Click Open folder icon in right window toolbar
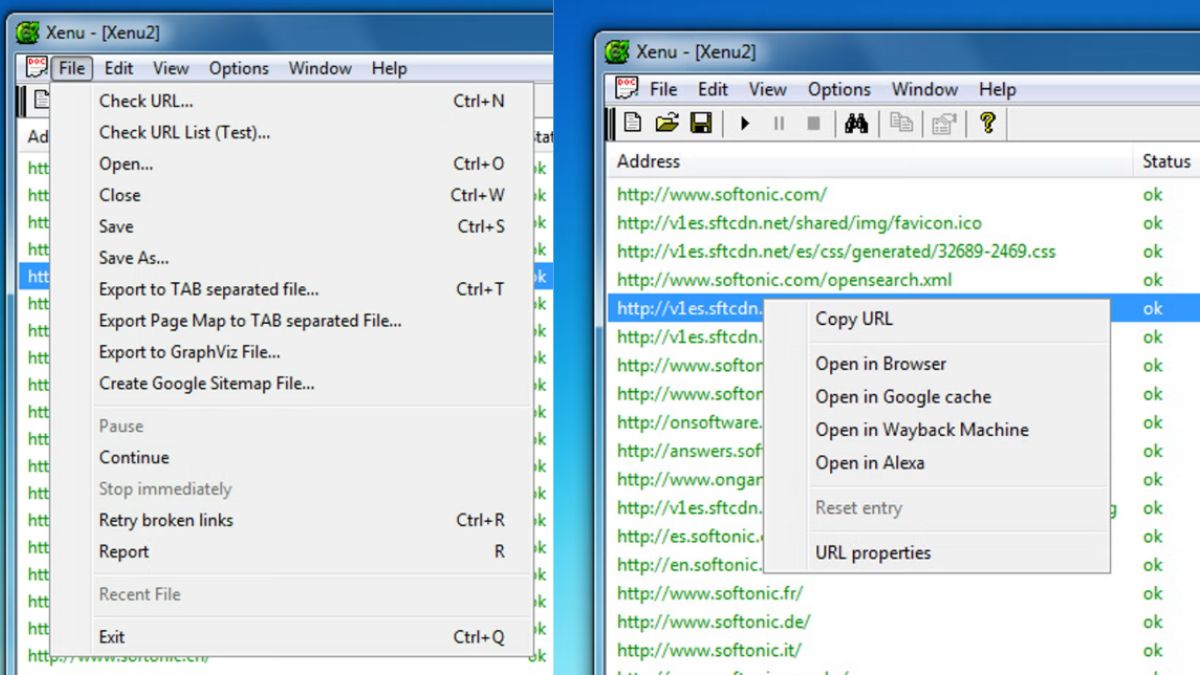This screenshot has width=1200, height=675. pos(666,123)
